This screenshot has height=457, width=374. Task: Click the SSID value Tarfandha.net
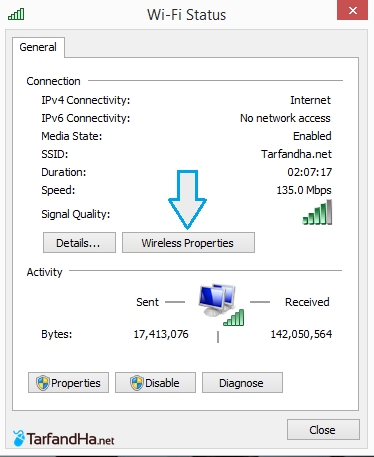(296, 154)
